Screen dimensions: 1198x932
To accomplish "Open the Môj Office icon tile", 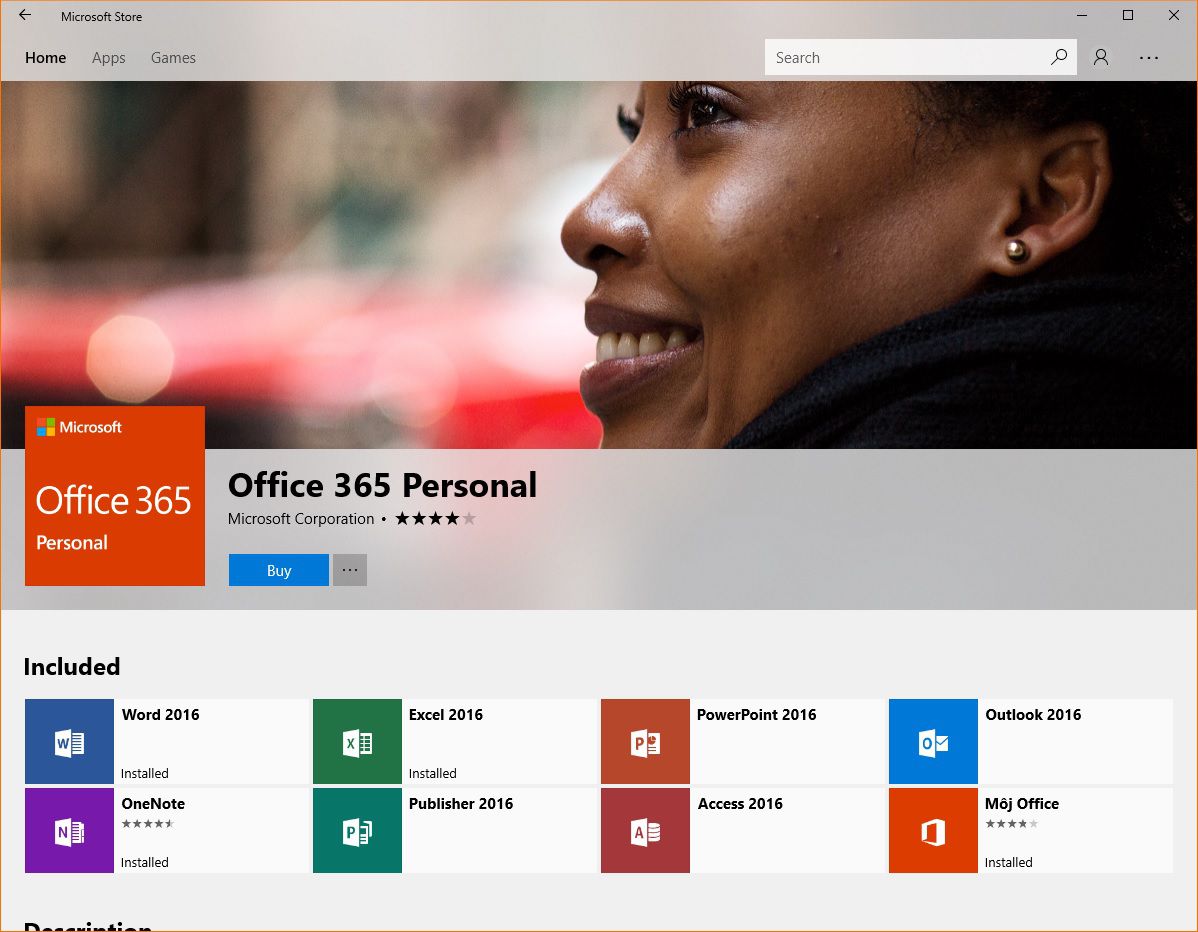I will click(x=934, y=830).
